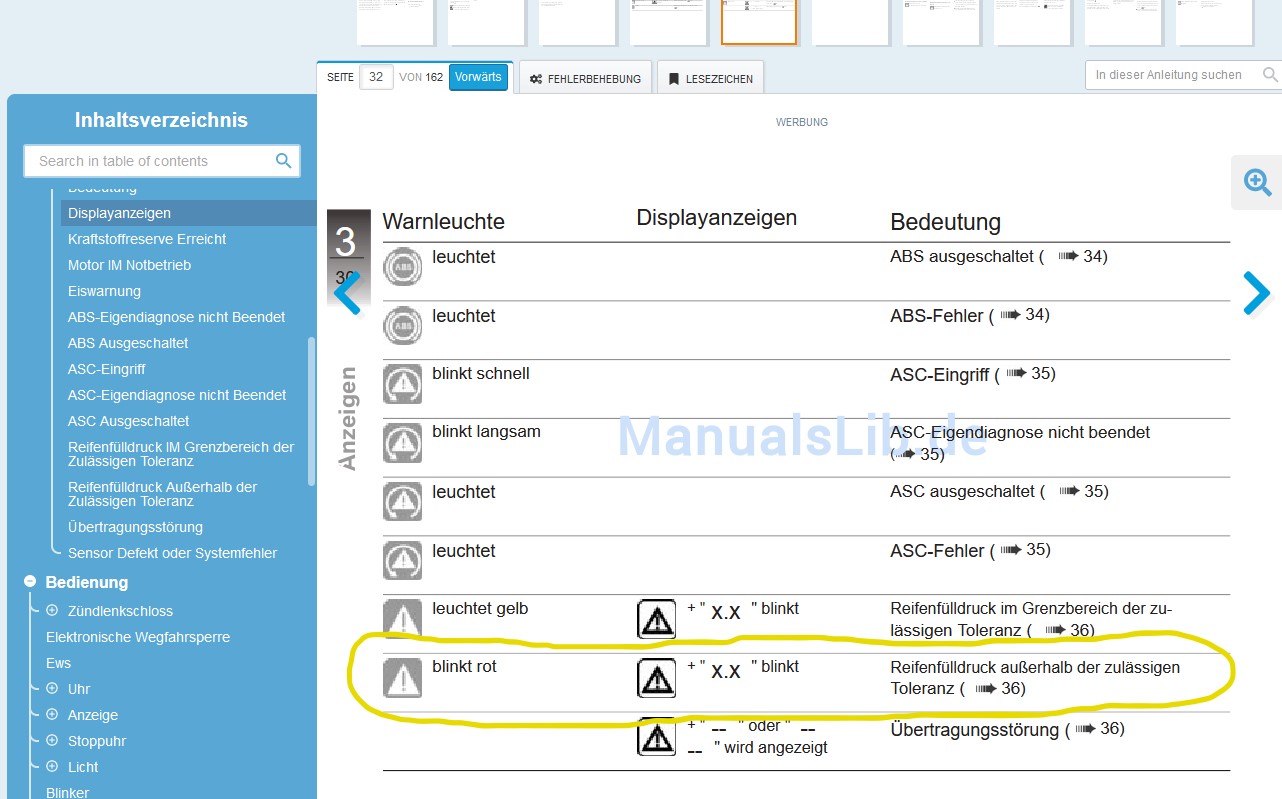The width and height of the screenshot is (1282, 799).
Task: Click ASC warning icon beside 'blinkt schnell'
Action: [x=402, y=384]
